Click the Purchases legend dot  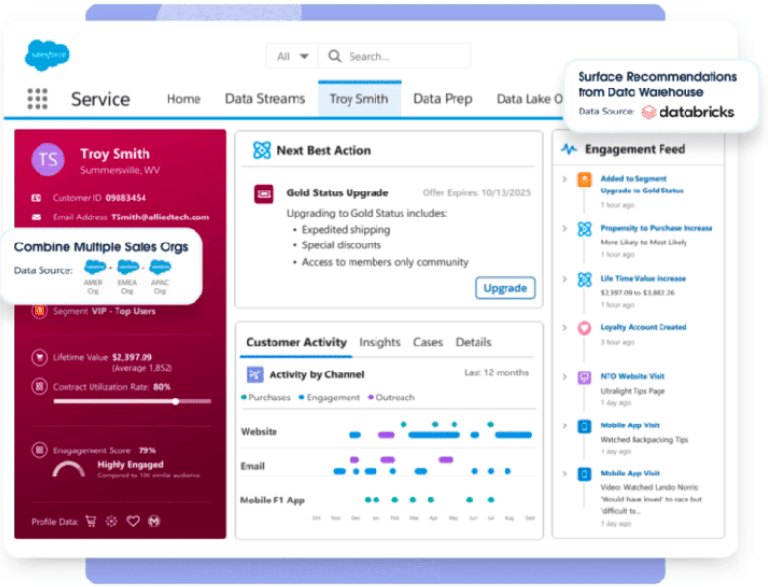[243, 397]
